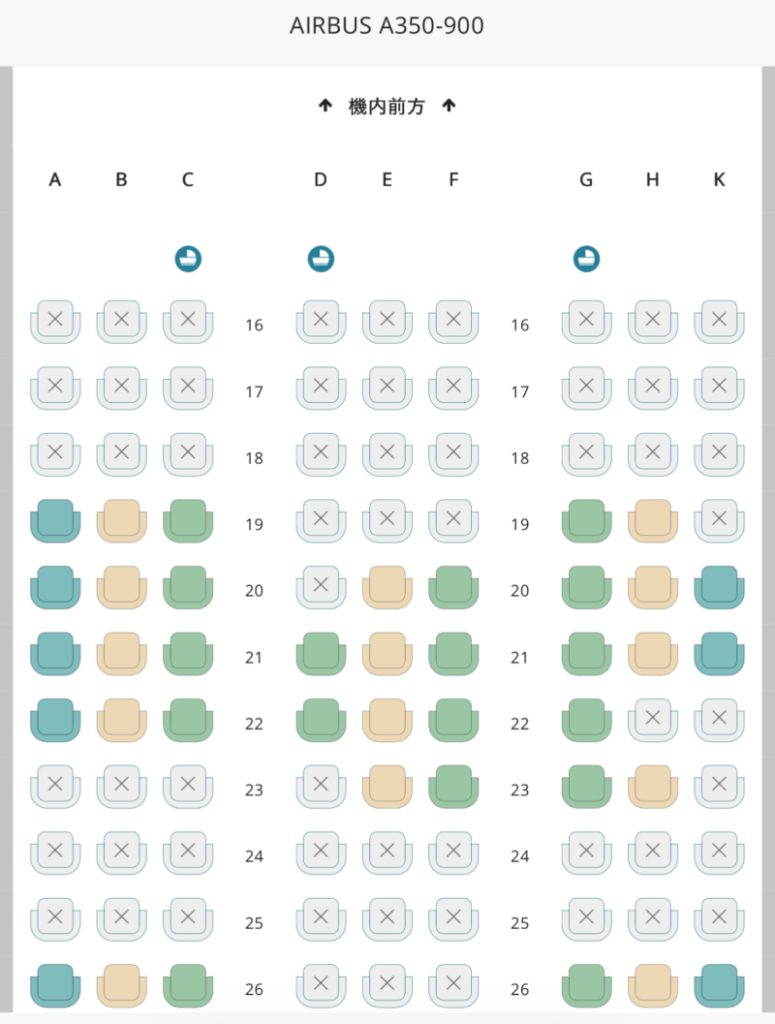Select window seat 26K

719,985
